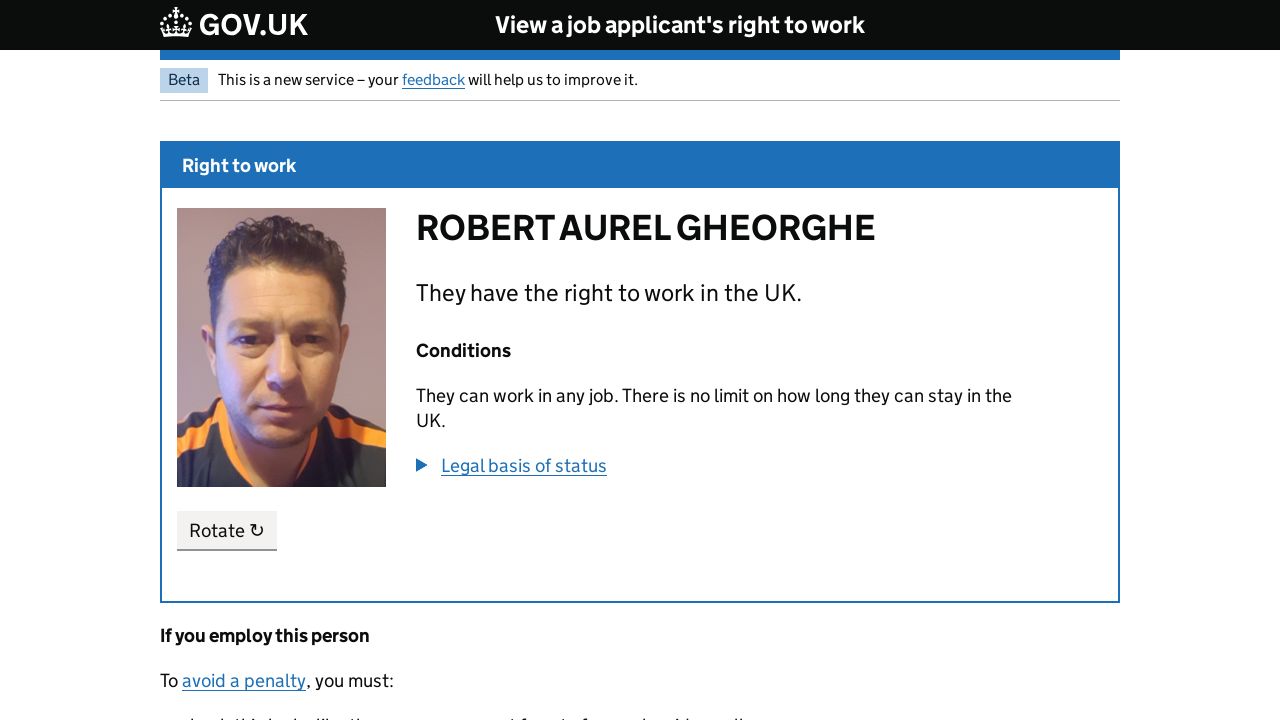
Task: Open the "View a job applicant's right to work" header title
Action: coord(679,25)
